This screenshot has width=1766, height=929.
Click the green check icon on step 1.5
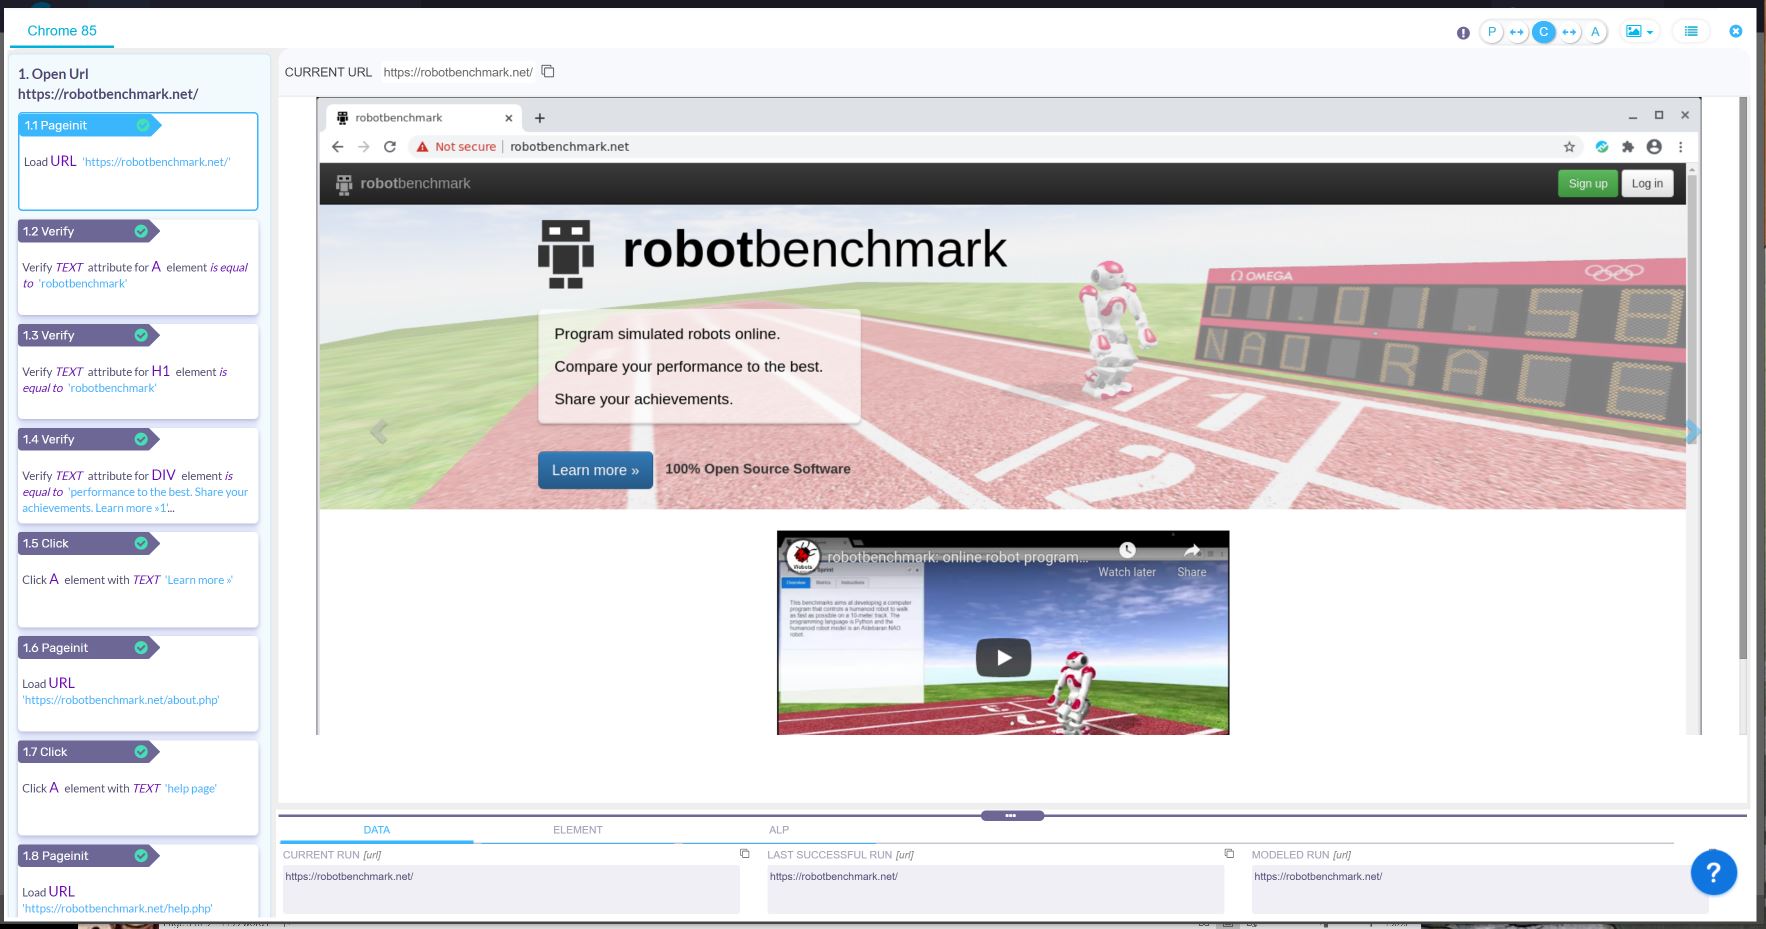pos(141,543)
